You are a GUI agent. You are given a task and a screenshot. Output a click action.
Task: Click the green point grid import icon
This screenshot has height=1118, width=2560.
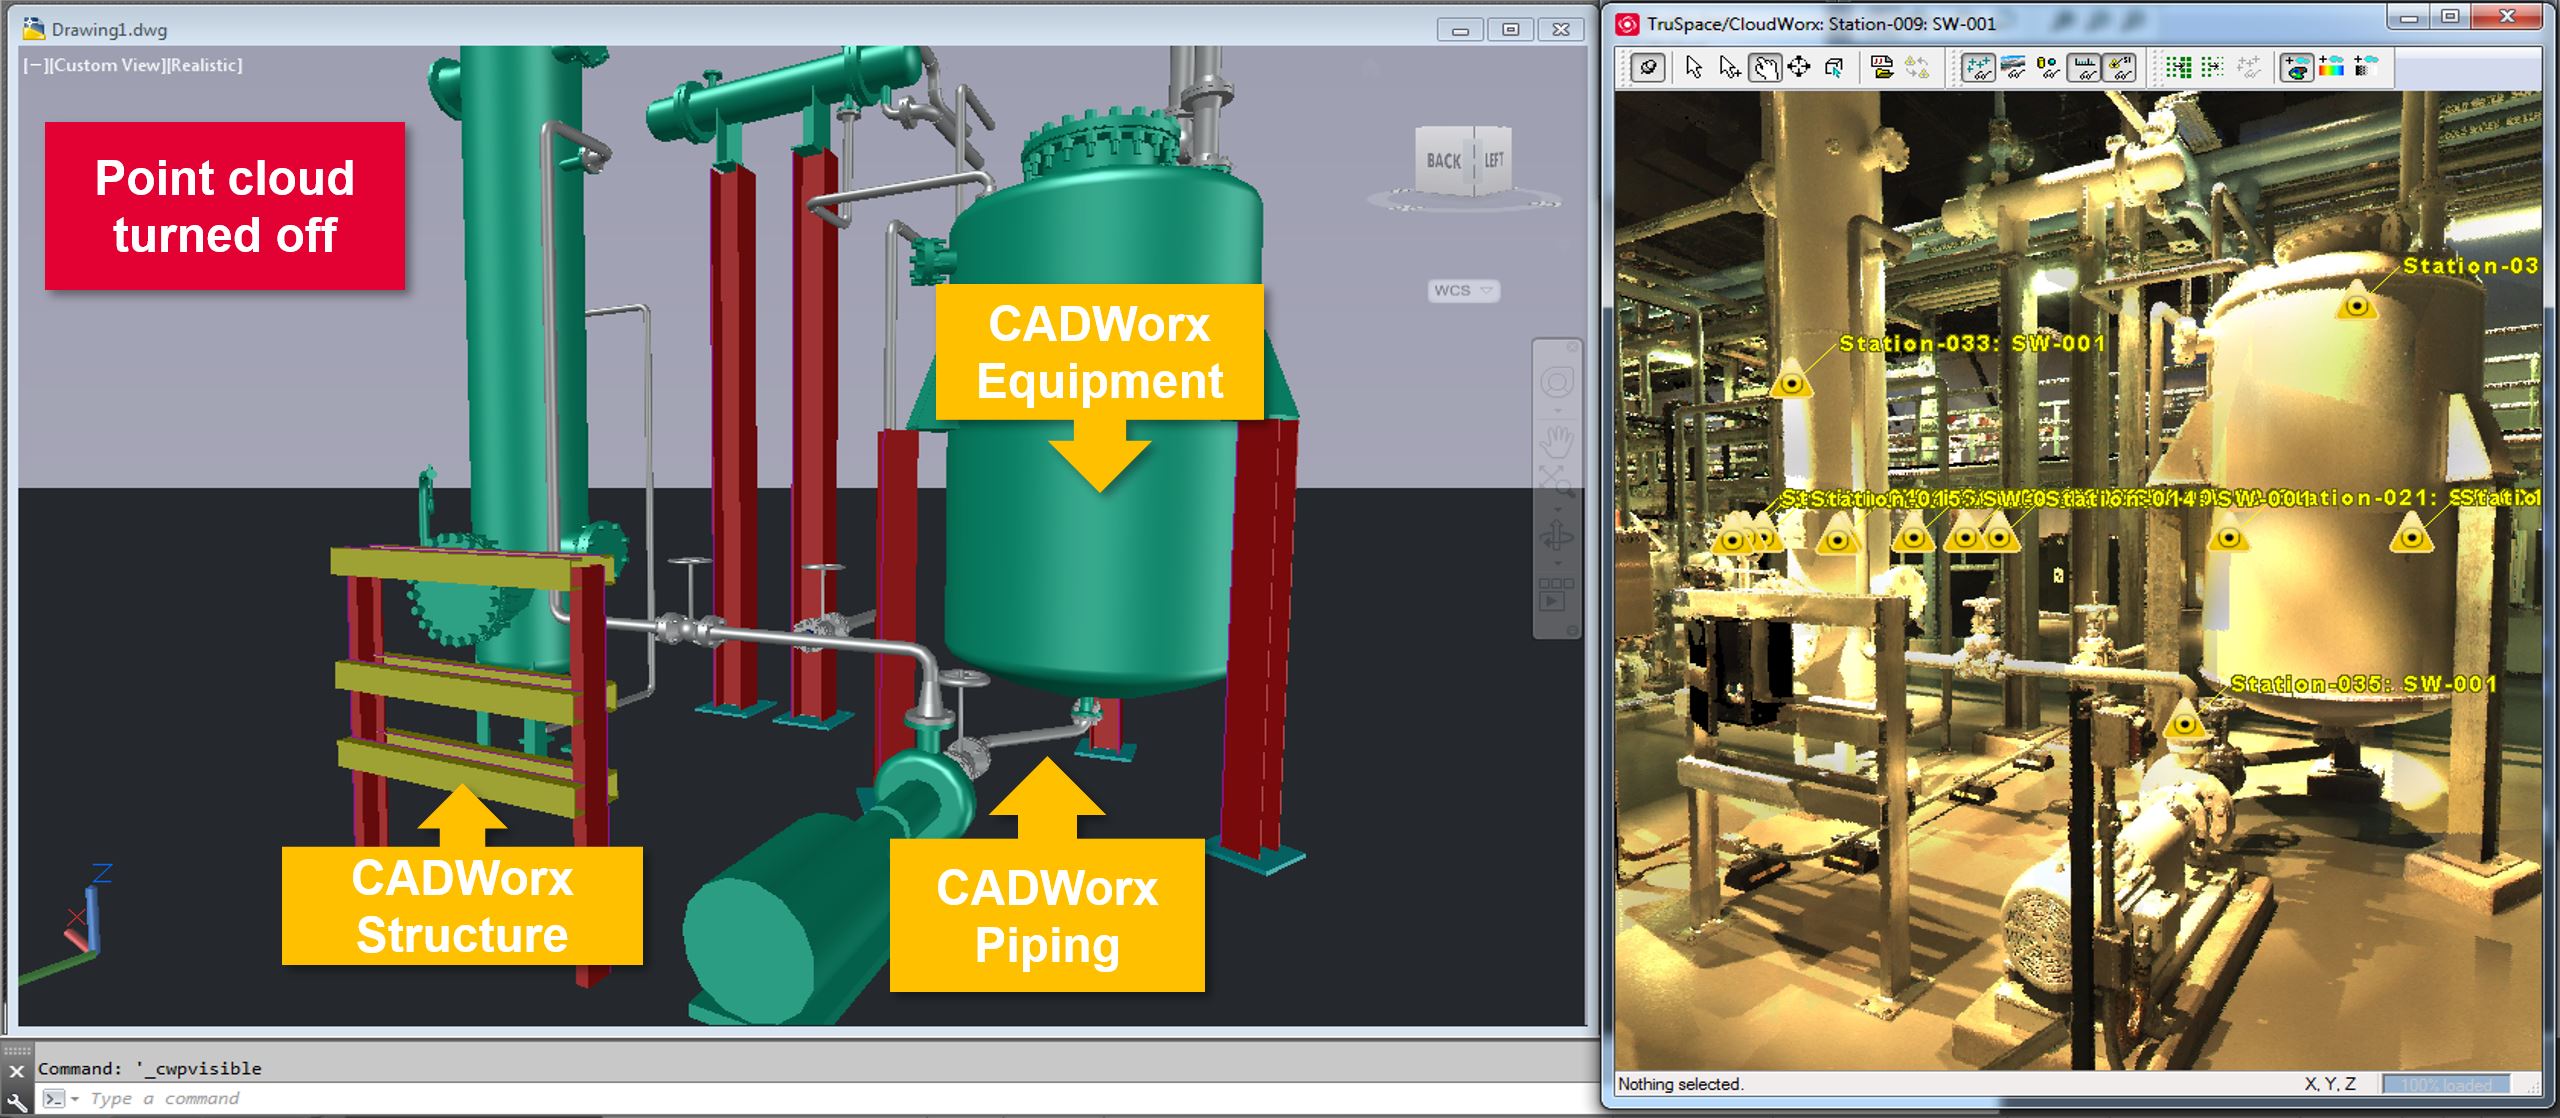click(2178, 68)
